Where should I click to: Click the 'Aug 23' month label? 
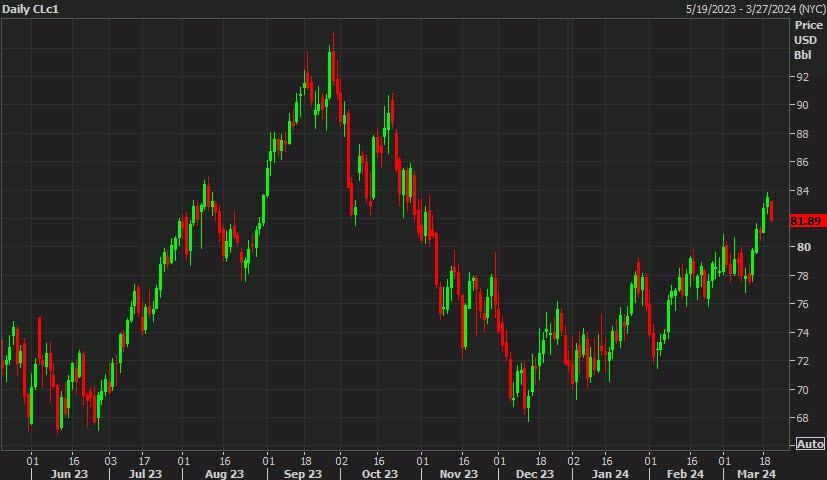(224, 474)
